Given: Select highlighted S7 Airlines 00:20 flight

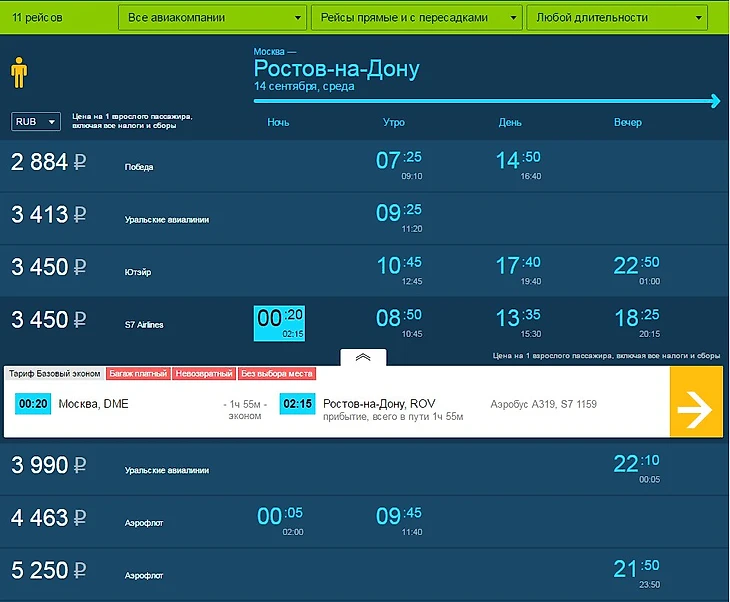Looking at the screenshot, I should (280, 322).
